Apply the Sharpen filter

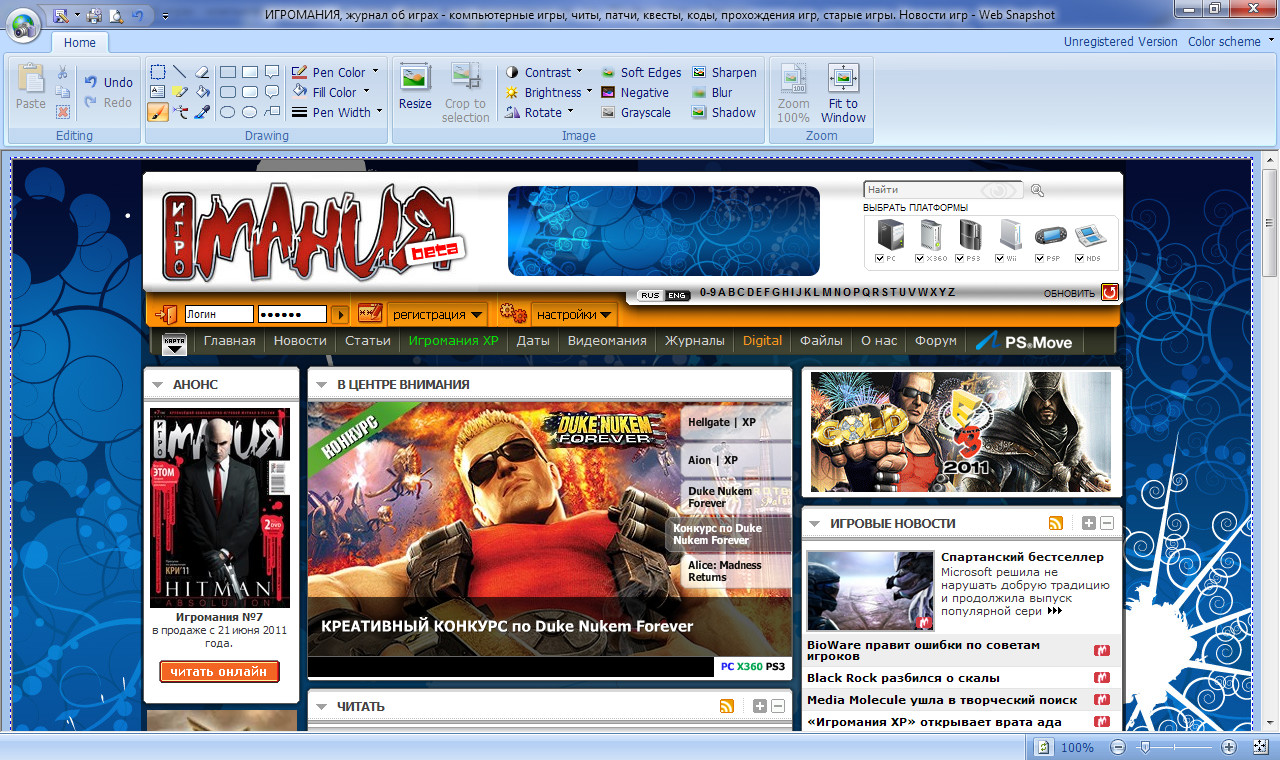724,72
